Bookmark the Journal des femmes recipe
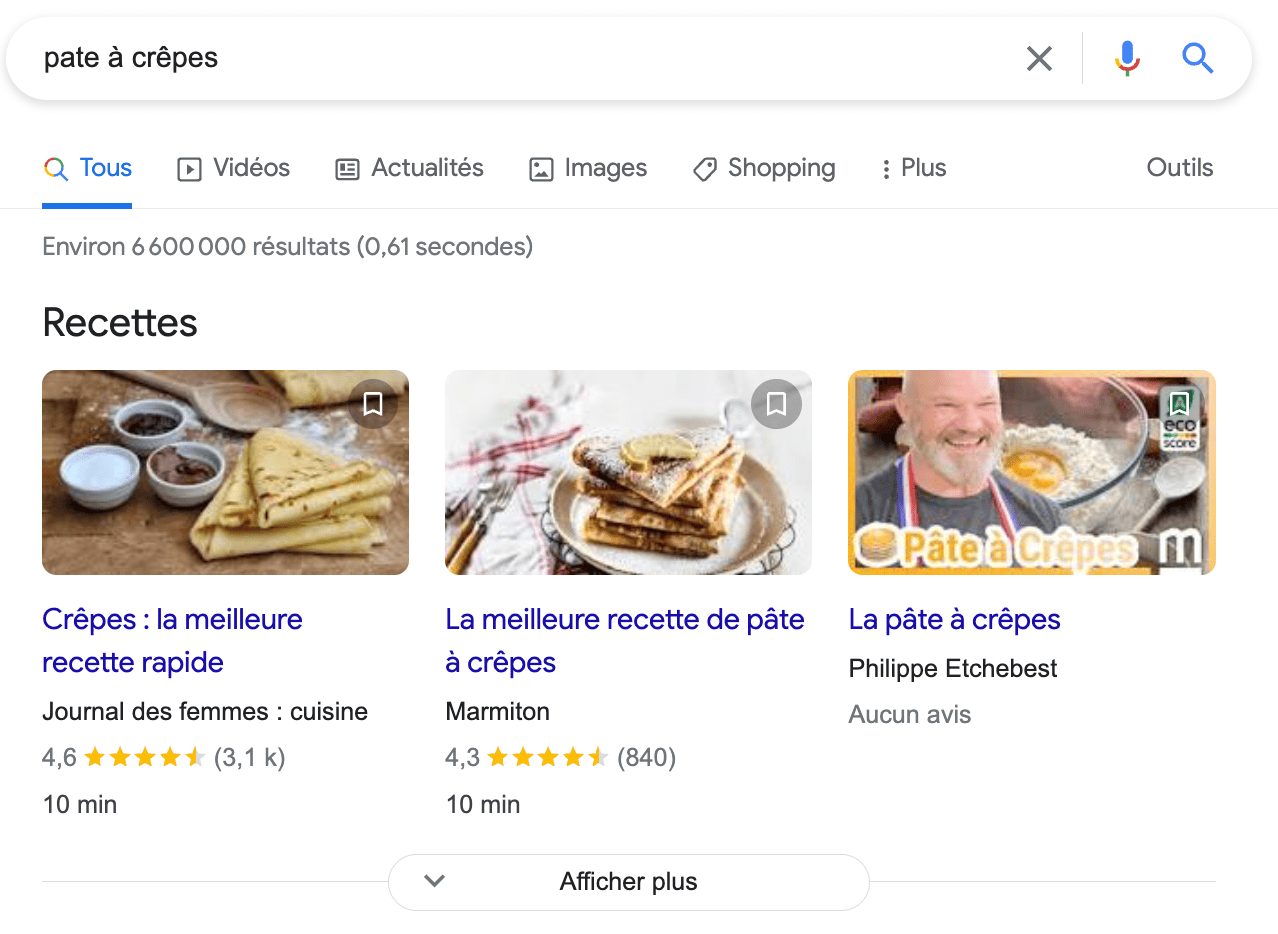 point(373,404)
